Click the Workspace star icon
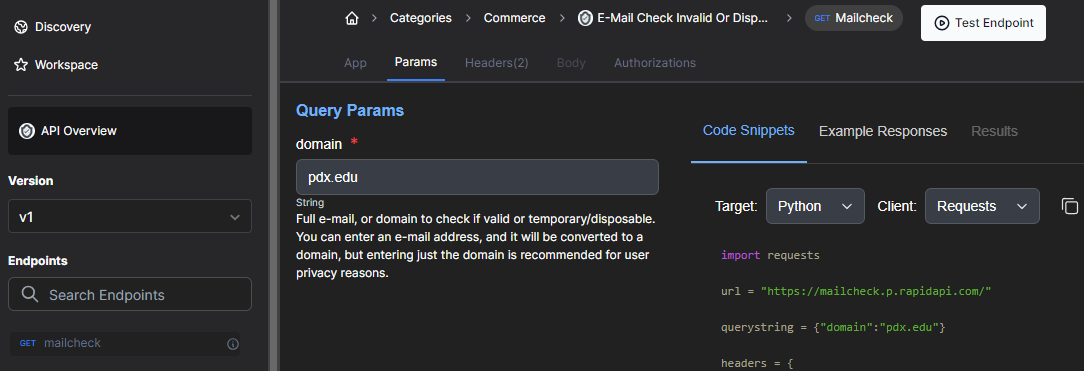The image size is (1084, 371). 21,65
